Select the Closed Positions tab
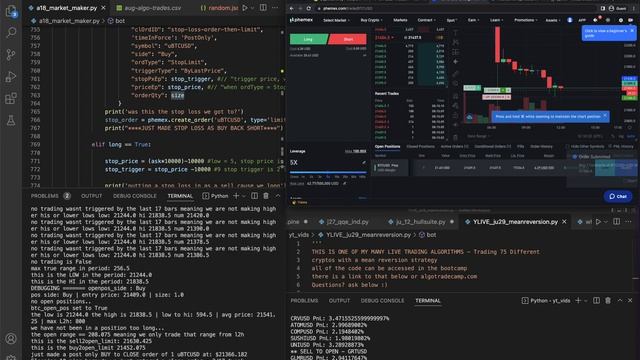This screenshot has width=640, height=360. 420,146
